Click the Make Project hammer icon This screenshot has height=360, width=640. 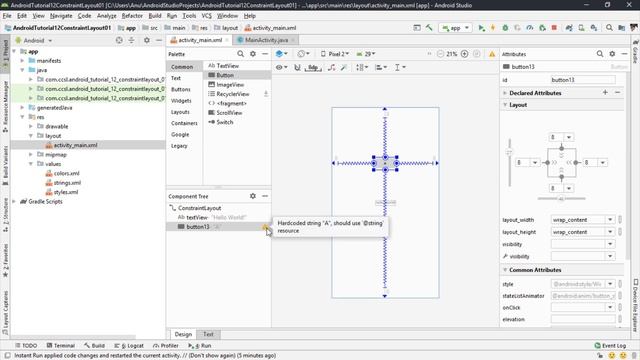pyautogui.click(x=429, y=28)
